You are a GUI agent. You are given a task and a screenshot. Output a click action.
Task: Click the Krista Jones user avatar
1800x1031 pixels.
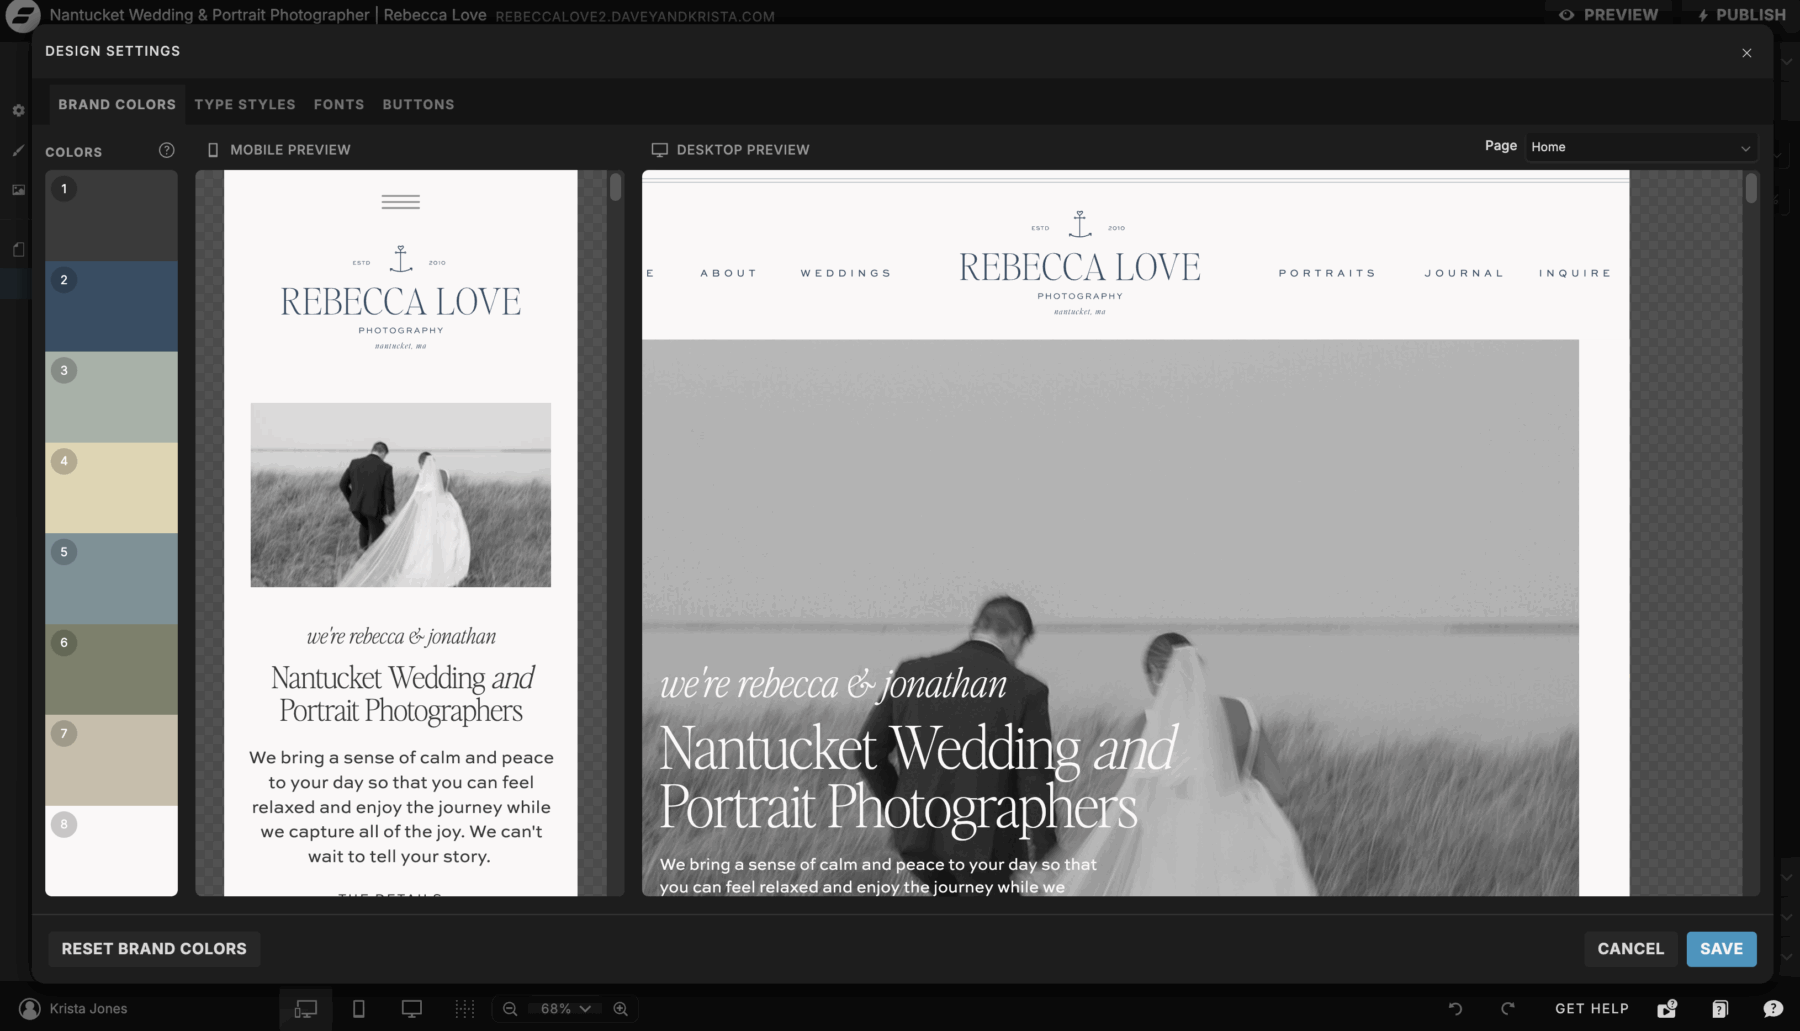[x=30, y=1009]
